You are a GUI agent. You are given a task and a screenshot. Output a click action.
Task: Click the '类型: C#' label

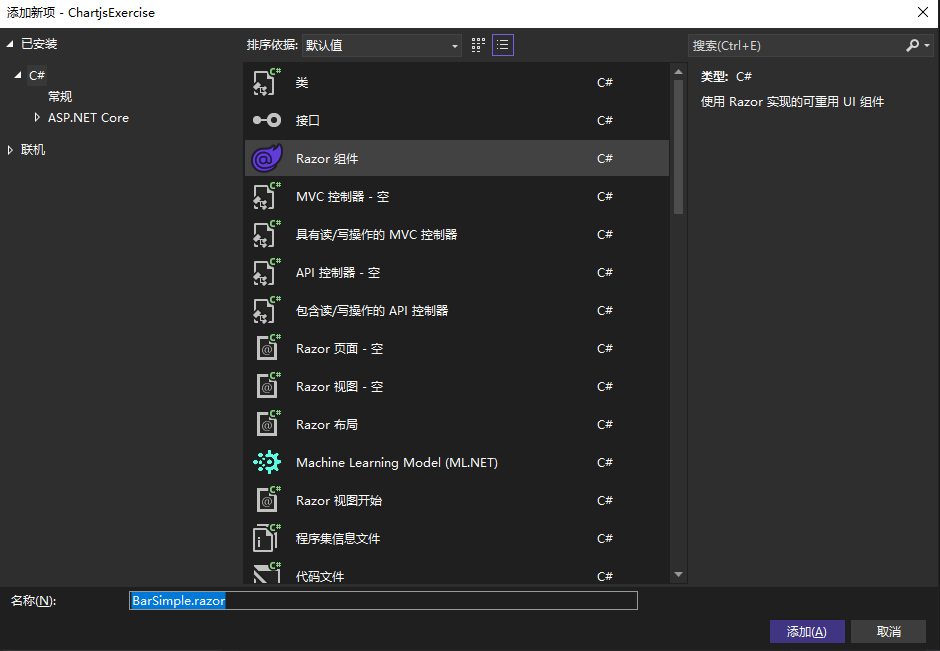[726, 76]
